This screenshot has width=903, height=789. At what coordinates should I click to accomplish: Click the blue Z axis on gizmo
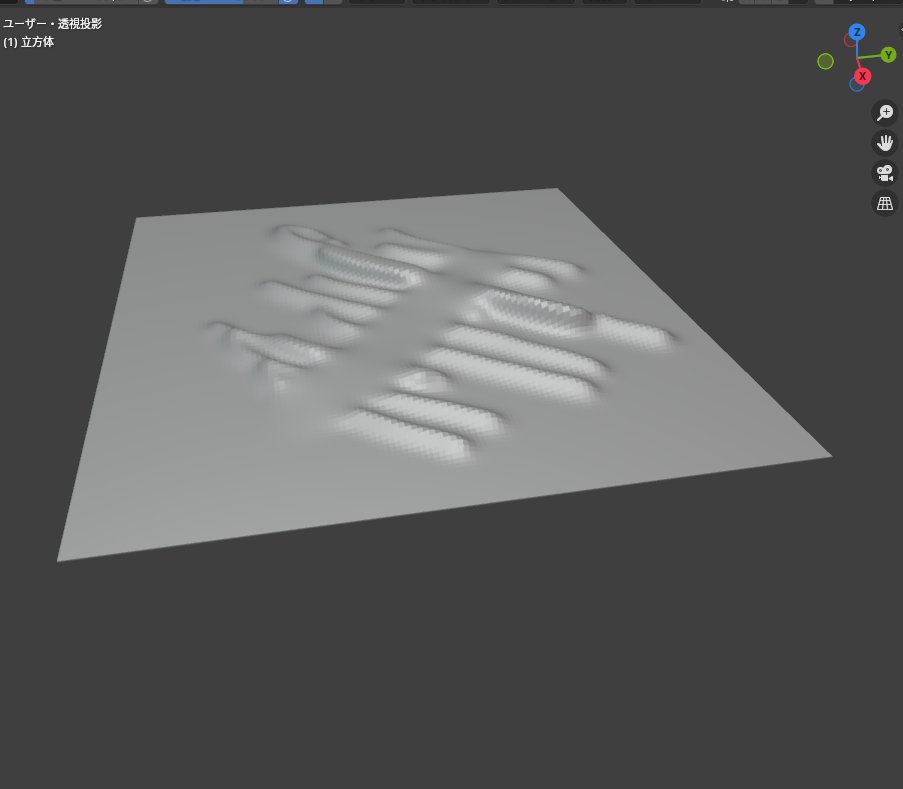click(857, 32)
